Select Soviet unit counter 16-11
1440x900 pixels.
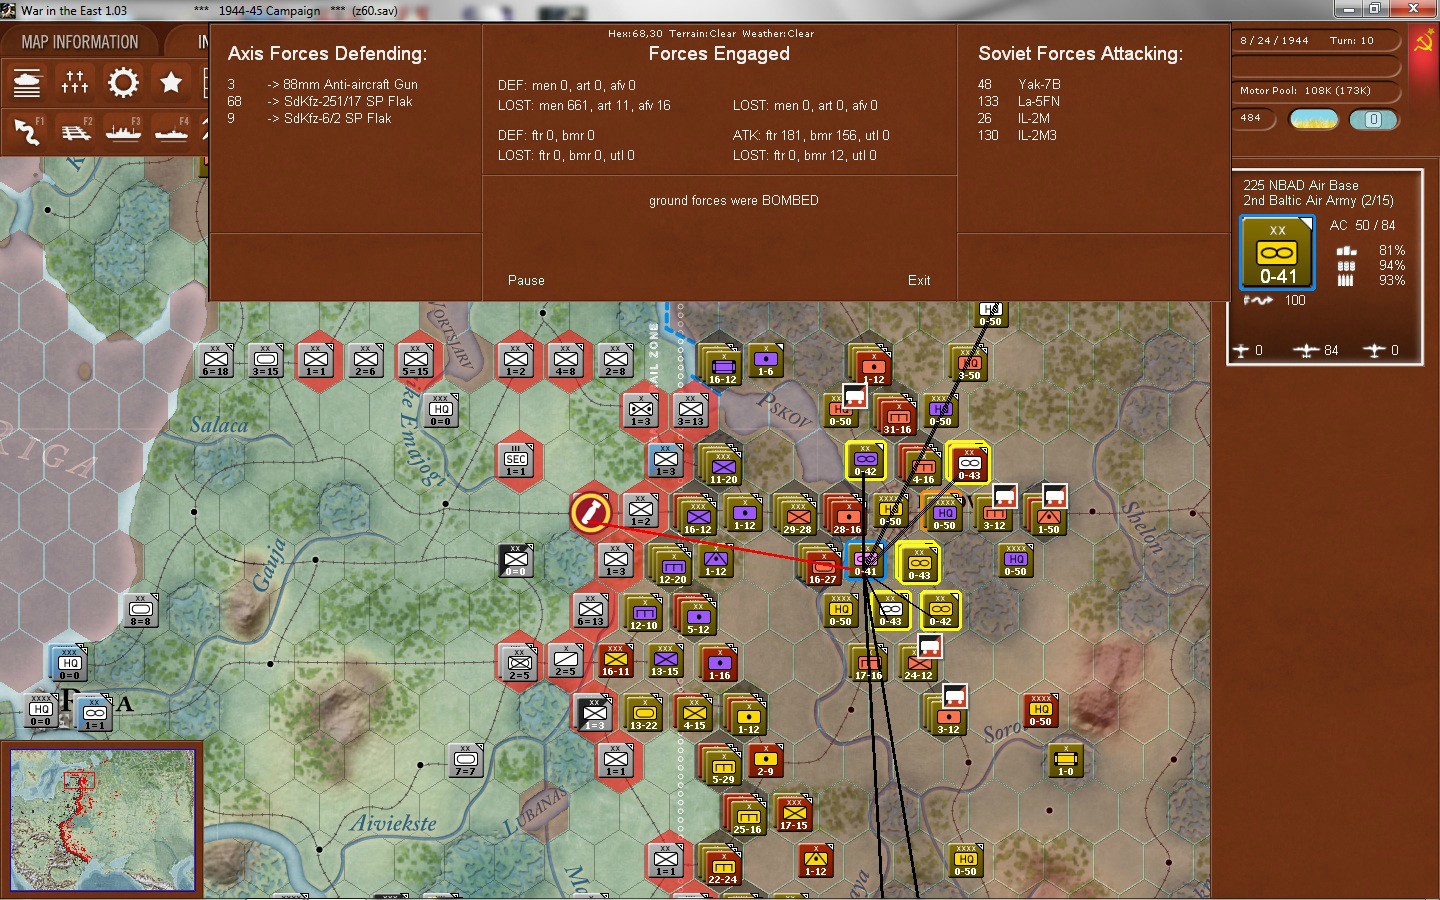616,659
